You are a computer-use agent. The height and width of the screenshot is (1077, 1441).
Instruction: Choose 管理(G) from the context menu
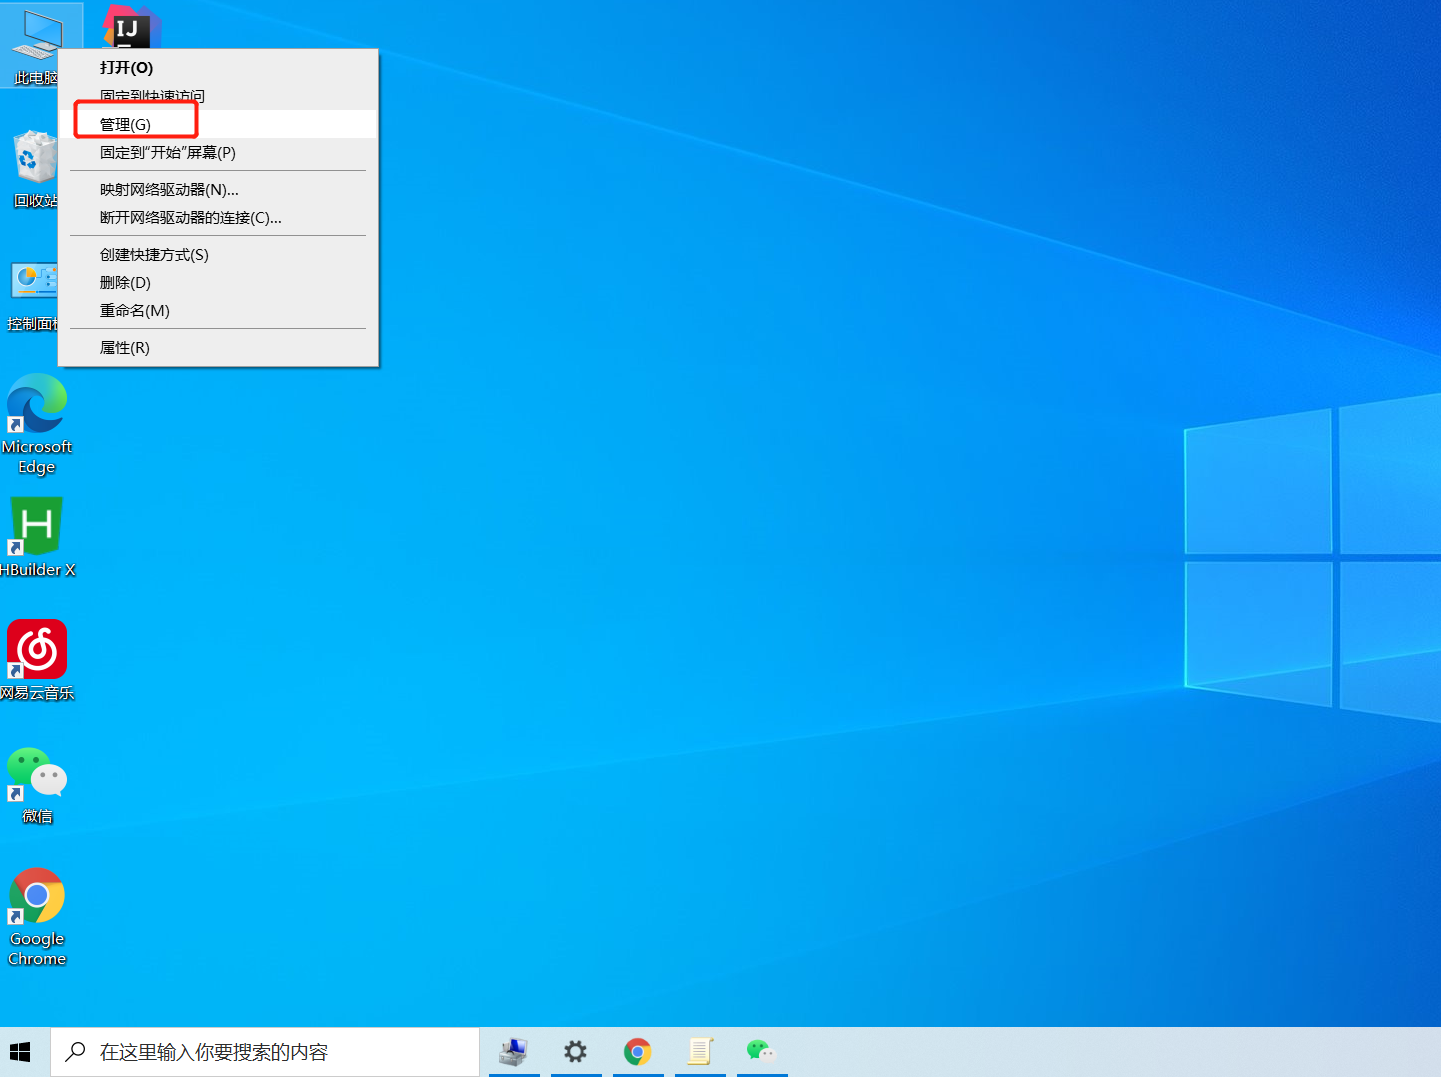pyautogui.click(x=218, y=124)
